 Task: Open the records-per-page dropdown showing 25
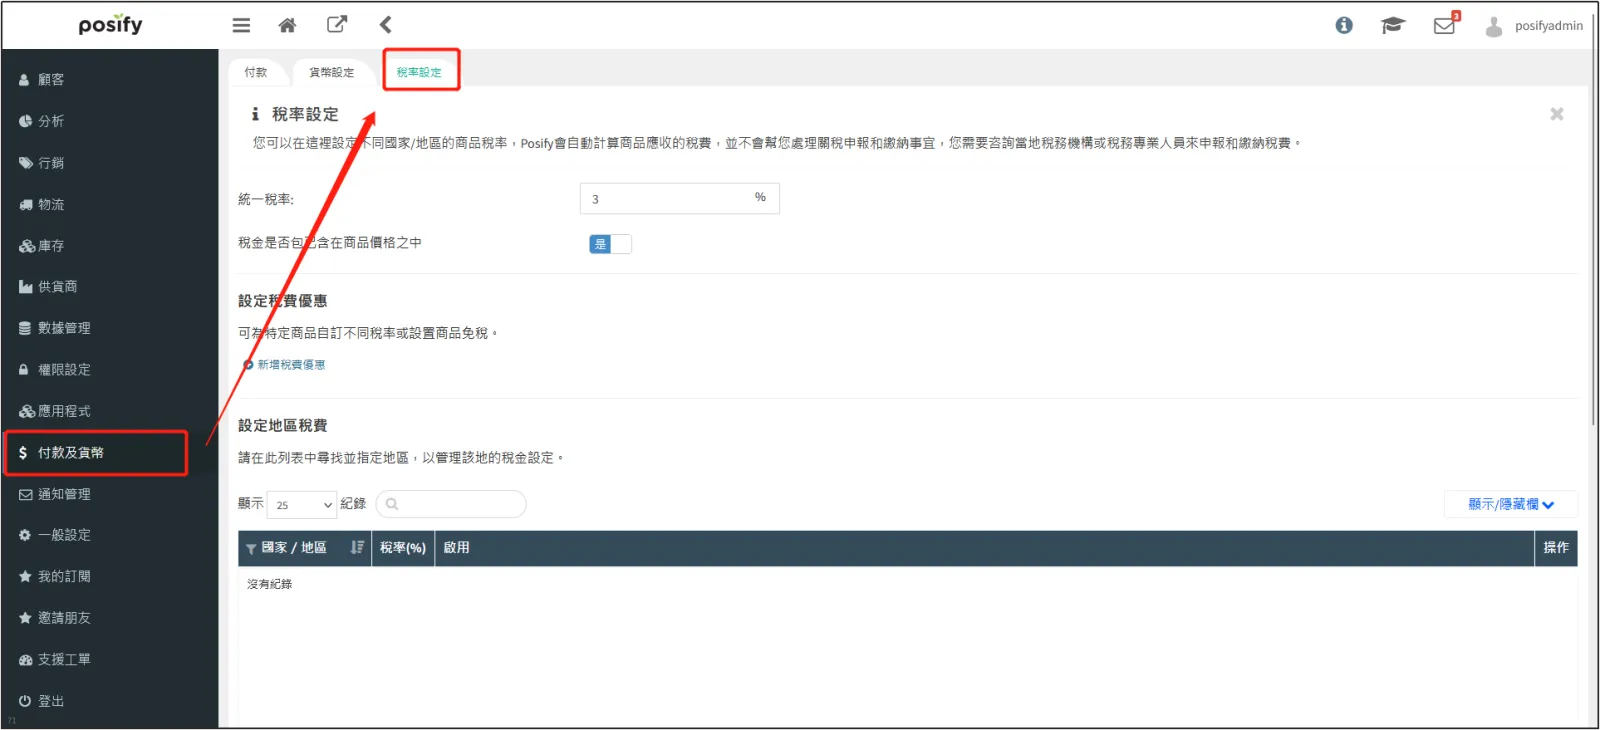pyautogui.click(x=302, y=505)
